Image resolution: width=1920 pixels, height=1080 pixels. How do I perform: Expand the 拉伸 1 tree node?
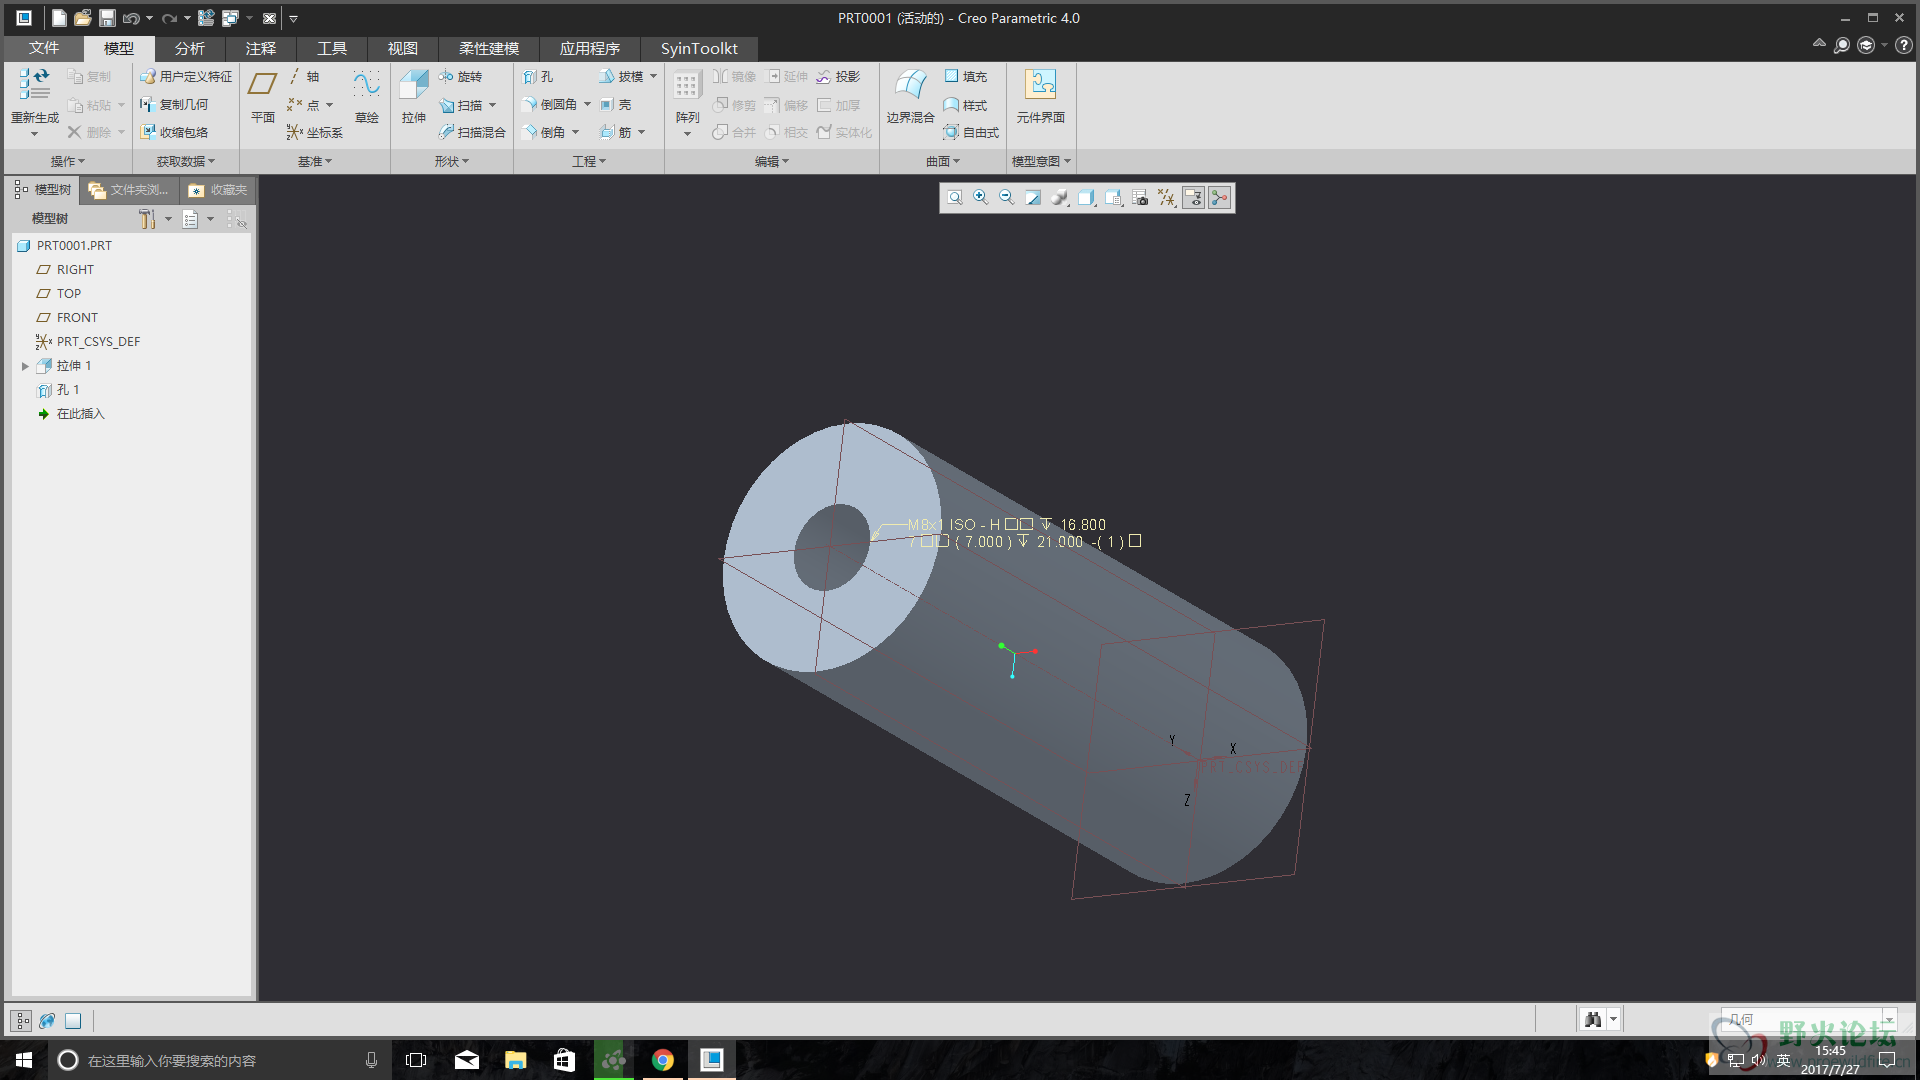25,366
